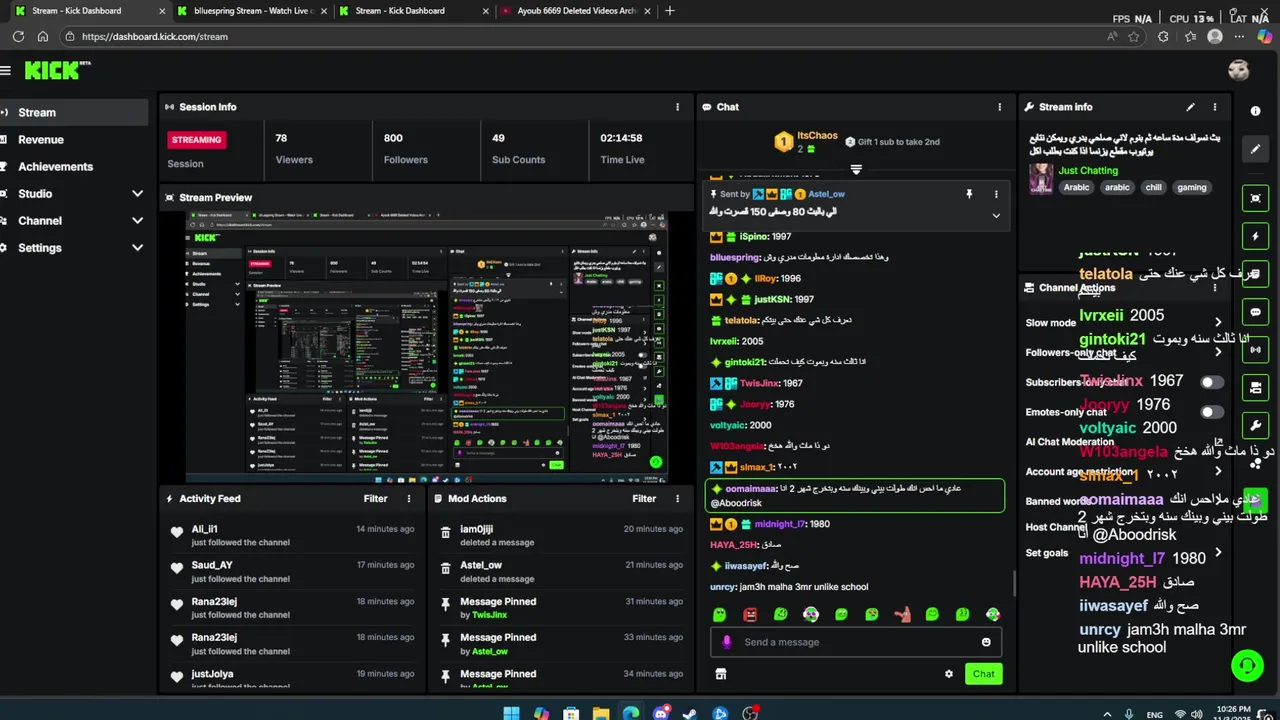The image size is (1280, 720).
Task: Select Achievements in the sidebar
Action: (x=74, y=167)
